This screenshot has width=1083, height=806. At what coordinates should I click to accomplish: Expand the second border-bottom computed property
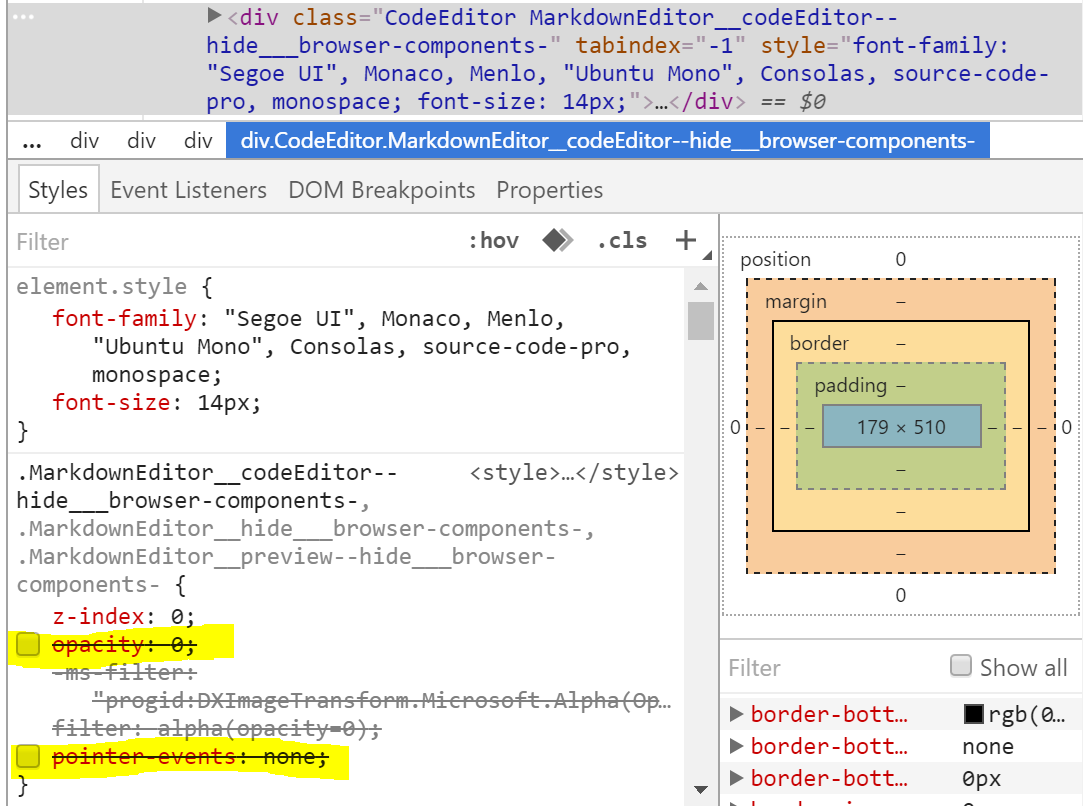click(737, 746)
